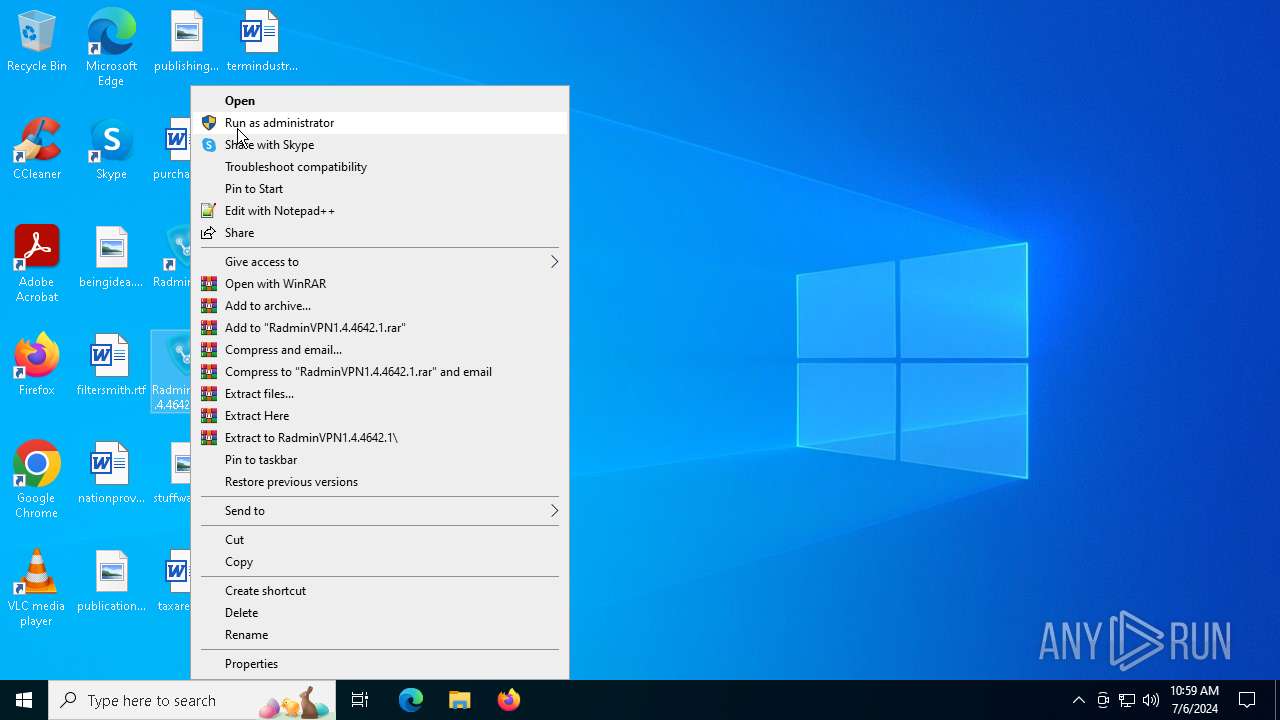Launch Microsoft Edge from the desktop shortcut
Screen dimensions: 1280x720
(x=111, y=47)
